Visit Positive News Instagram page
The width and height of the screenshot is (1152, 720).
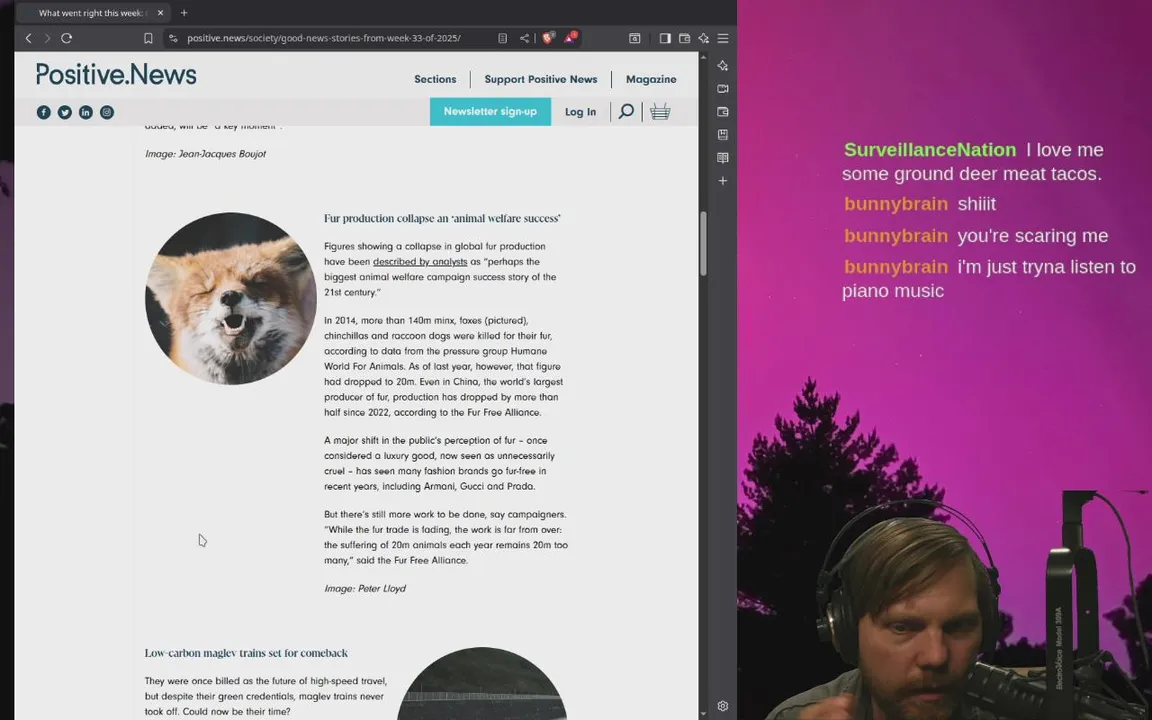coord(107,112)
